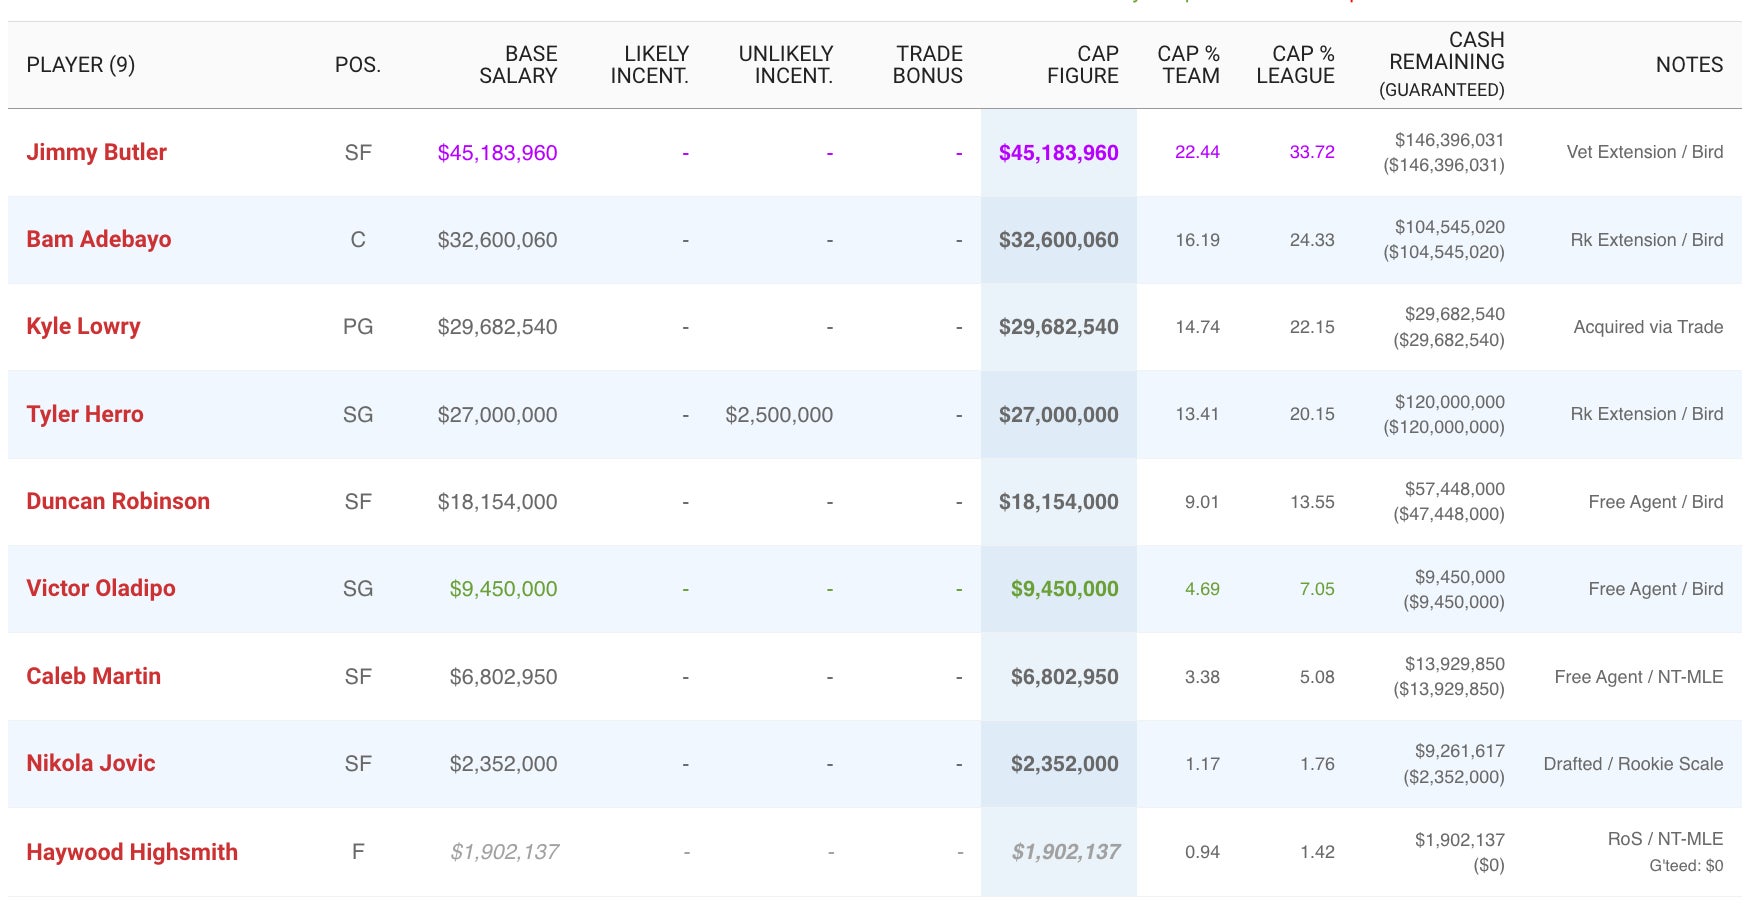The image size is (1756, 910).
Task: Open Jimmy Butler's player page
Action: [96, 152]
